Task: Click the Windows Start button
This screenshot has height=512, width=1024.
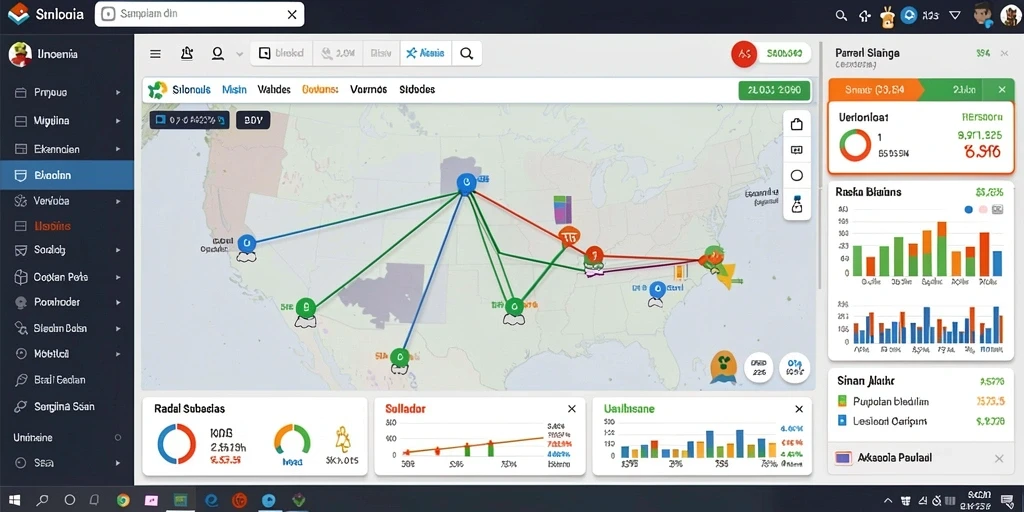Action: click(14, 501)
